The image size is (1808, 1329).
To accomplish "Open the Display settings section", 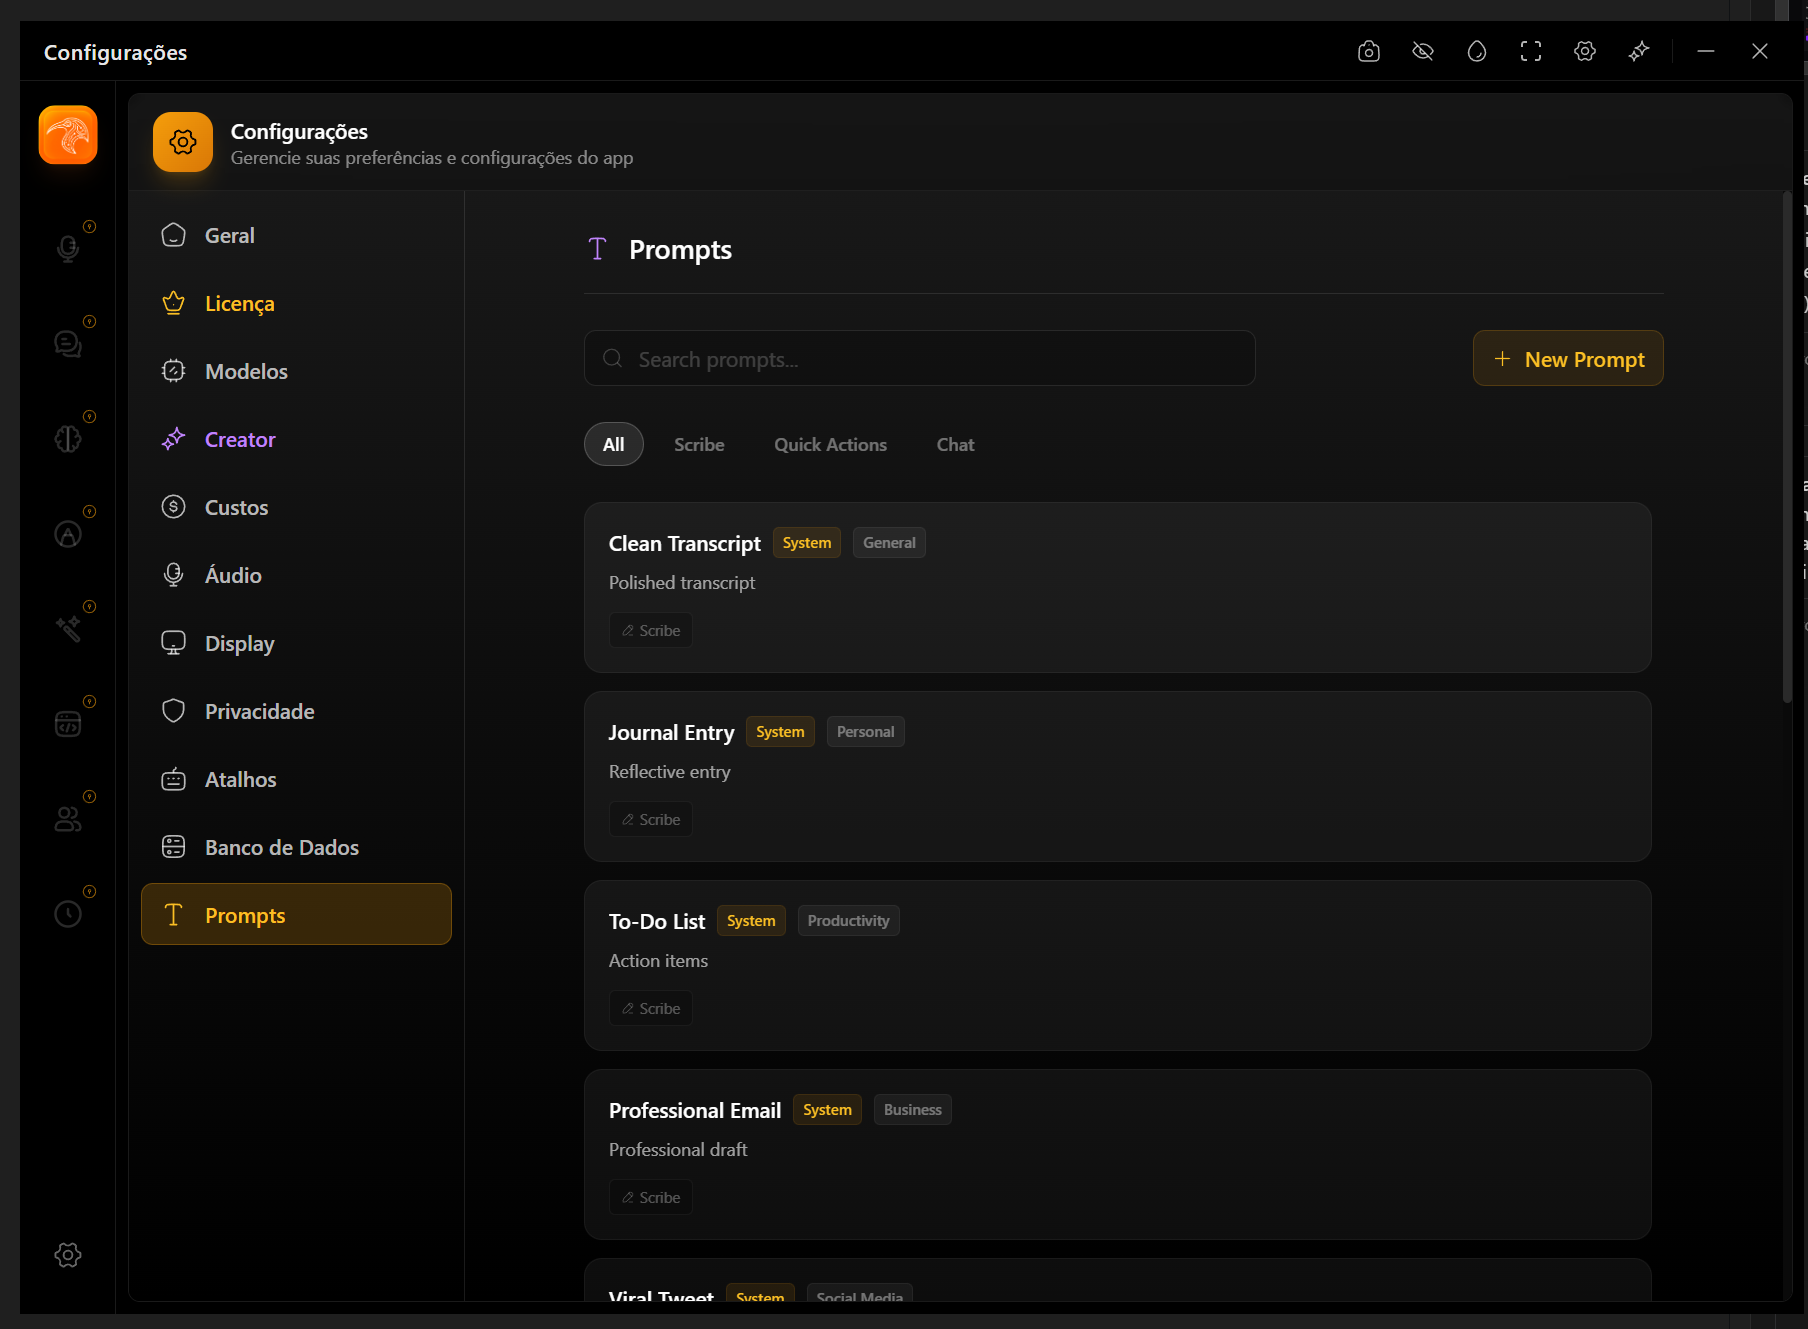I will pyautogui.click(x=296, y=643).
